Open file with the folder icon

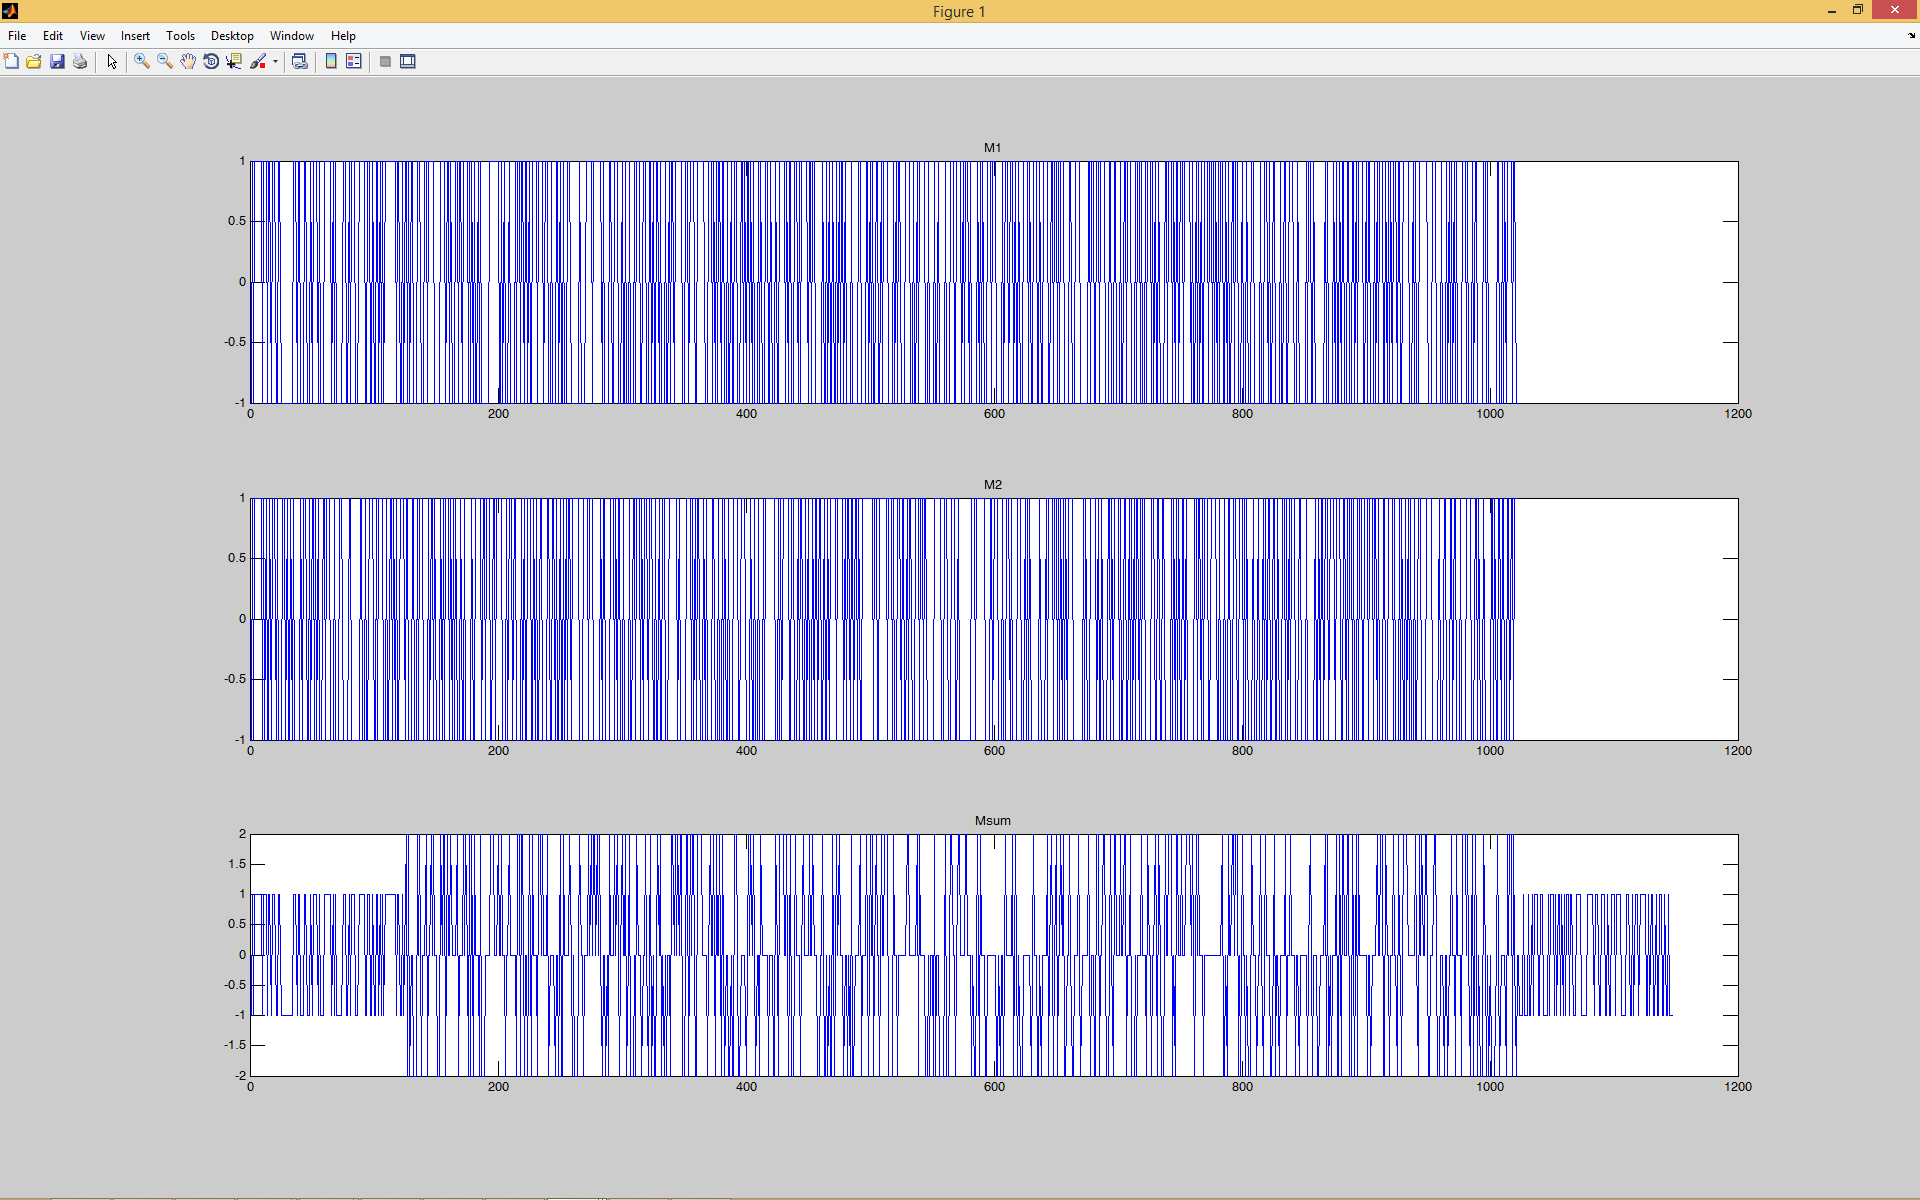34,62
